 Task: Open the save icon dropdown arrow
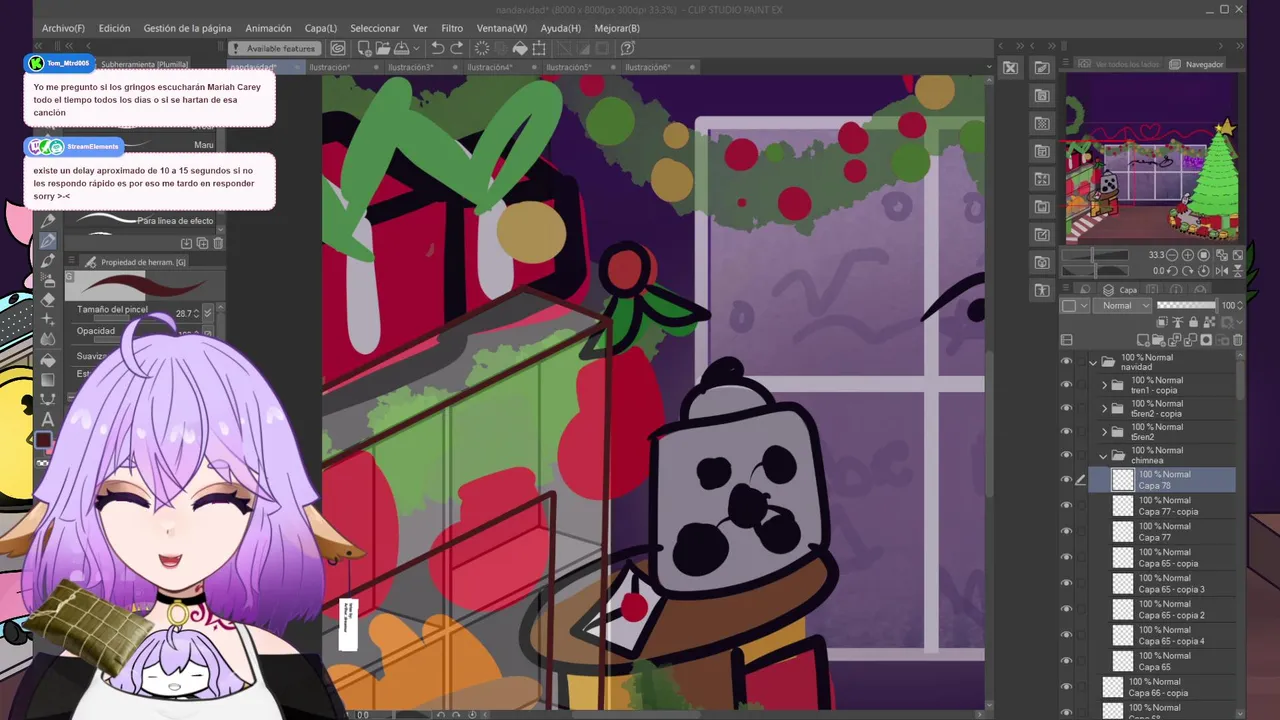point(416,48)
